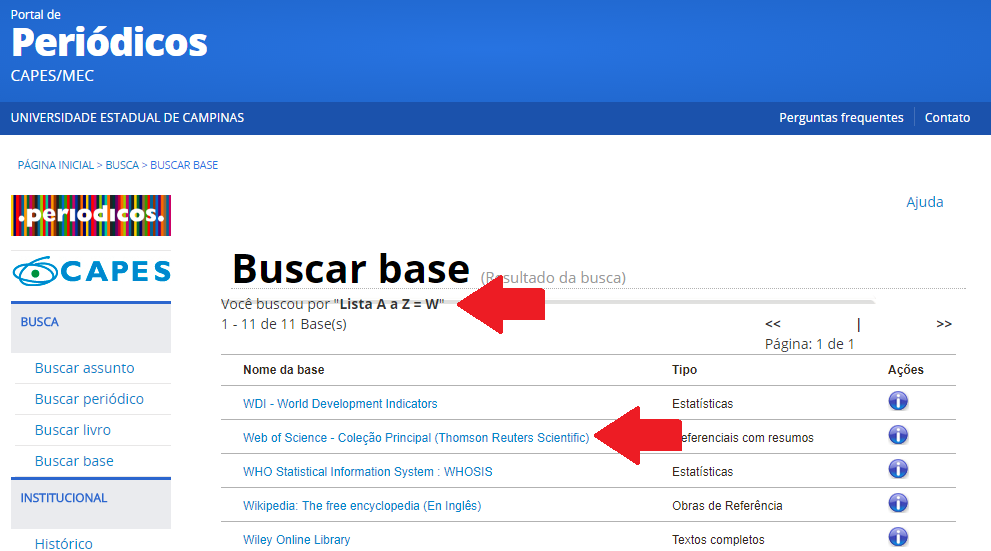Click 'Estatísticas' cell in WDI row
Image resolution: width=991 pixels, height=551 pixels.
click(702, 403)
